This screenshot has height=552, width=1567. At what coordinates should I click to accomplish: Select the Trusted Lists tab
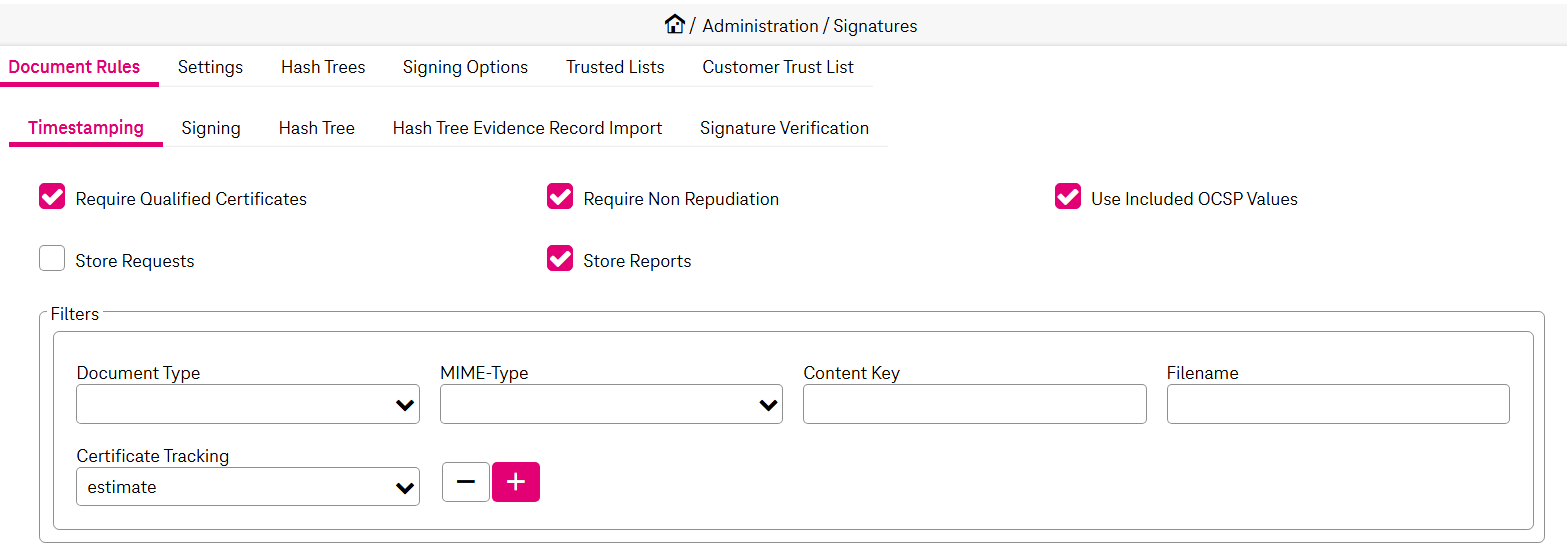[x=615, y=67]
